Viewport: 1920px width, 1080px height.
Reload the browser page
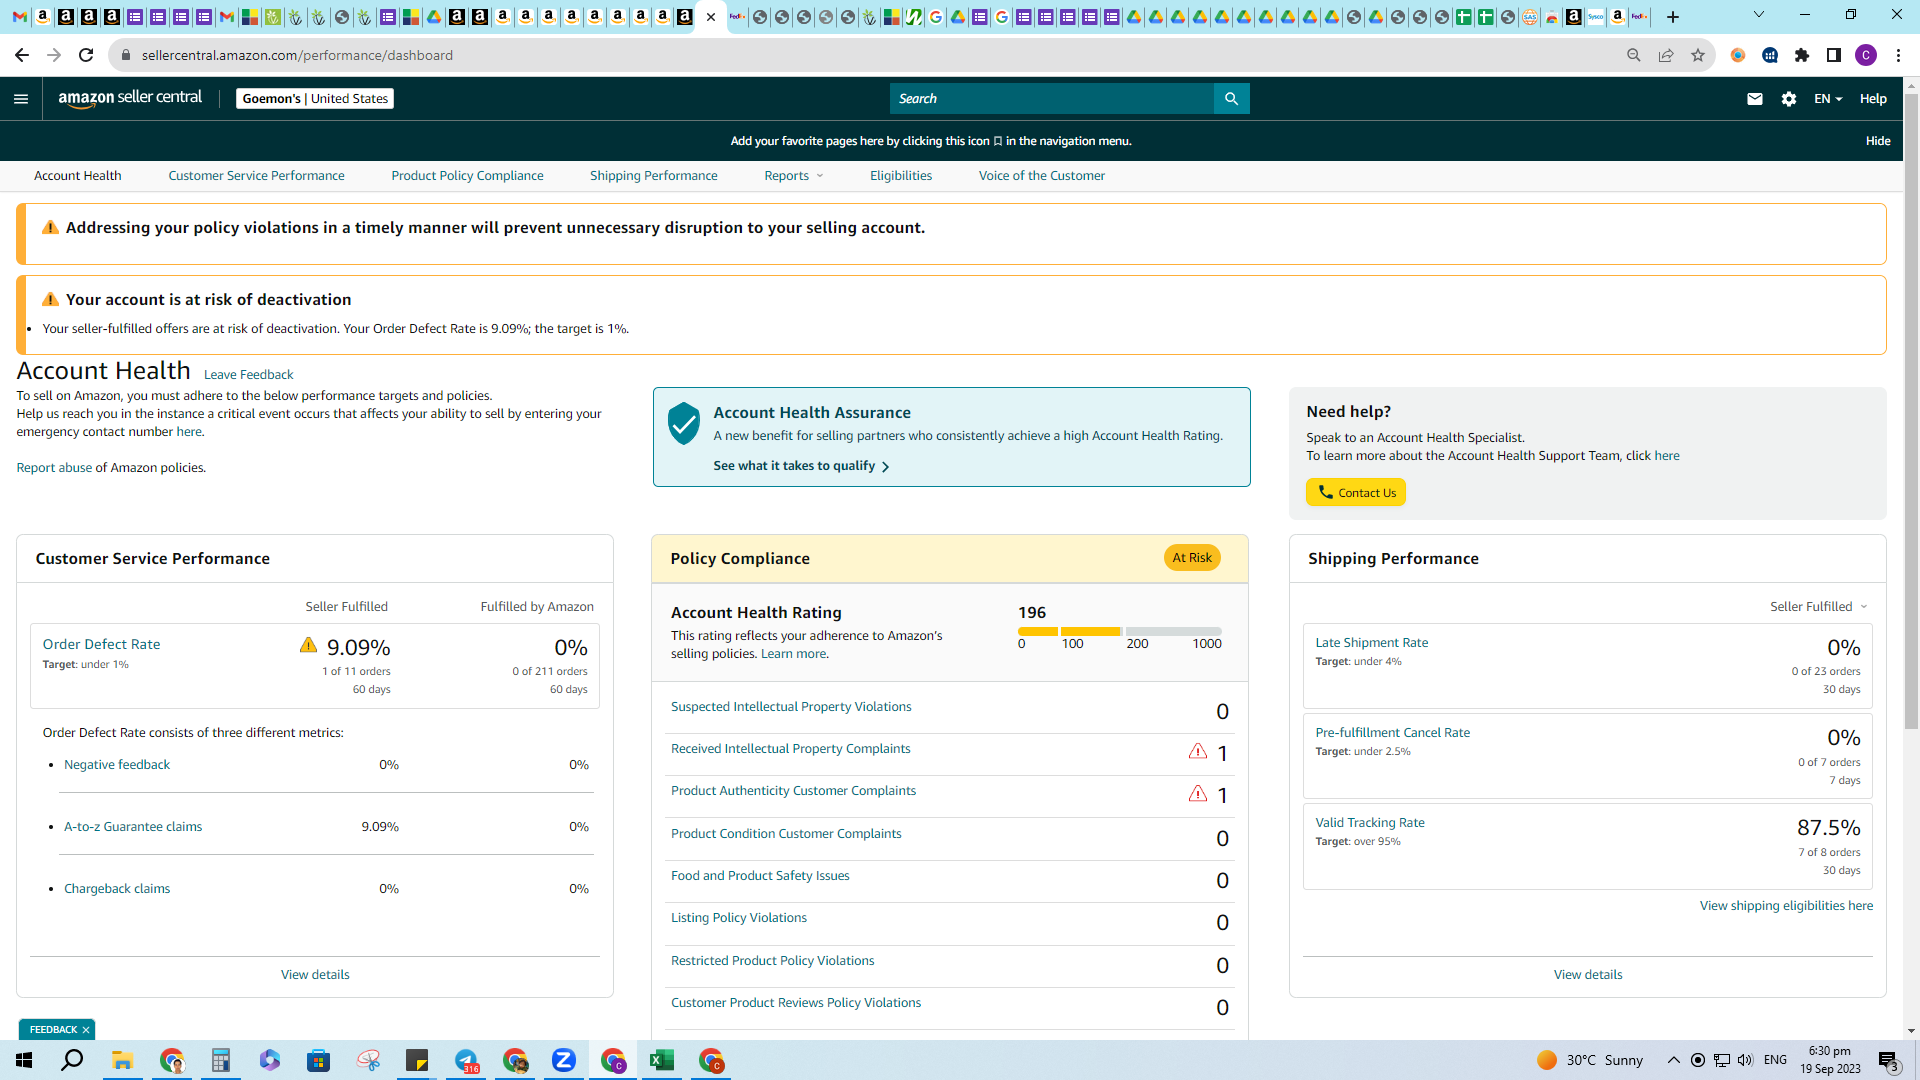[86, 55]
